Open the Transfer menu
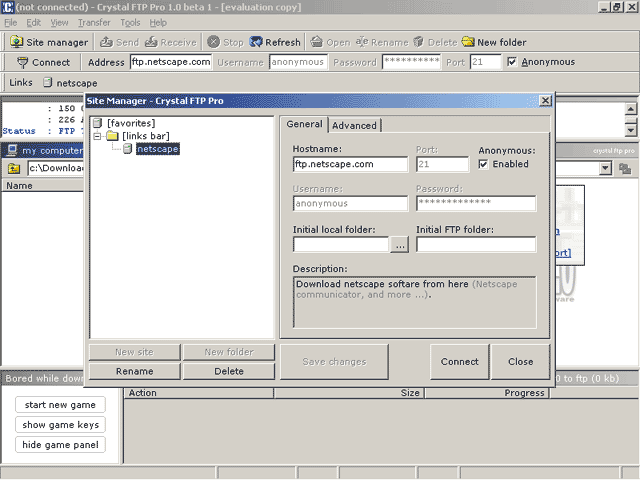640x480 pixels. tap(94, 23)
